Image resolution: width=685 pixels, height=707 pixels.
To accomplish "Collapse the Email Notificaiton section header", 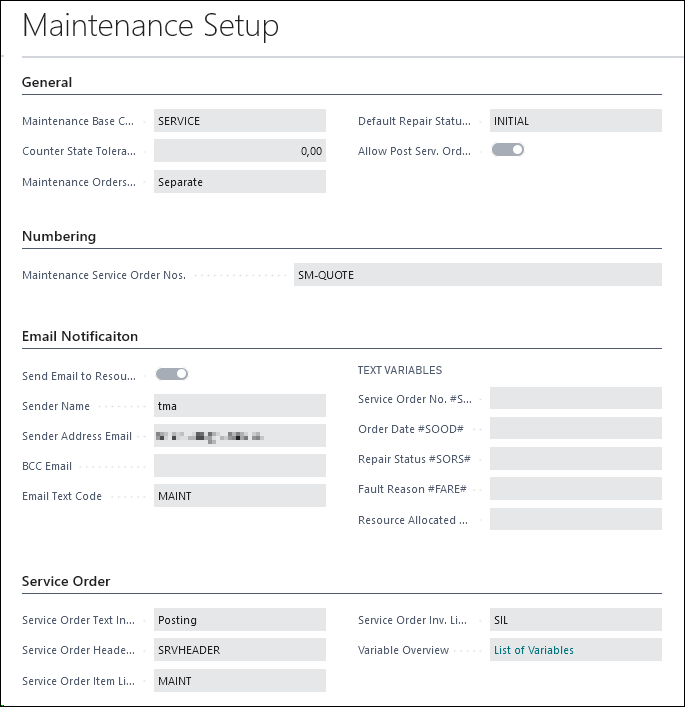I will coord(80,336).
